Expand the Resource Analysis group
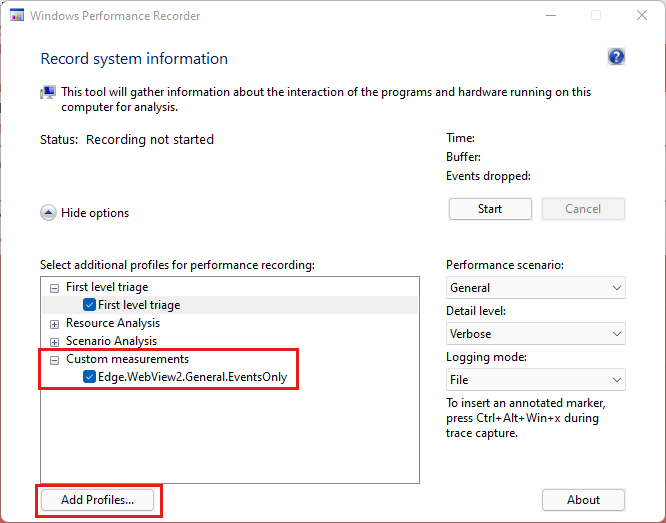The height and width of the screenshot is (523, 666). coord(54,325)
